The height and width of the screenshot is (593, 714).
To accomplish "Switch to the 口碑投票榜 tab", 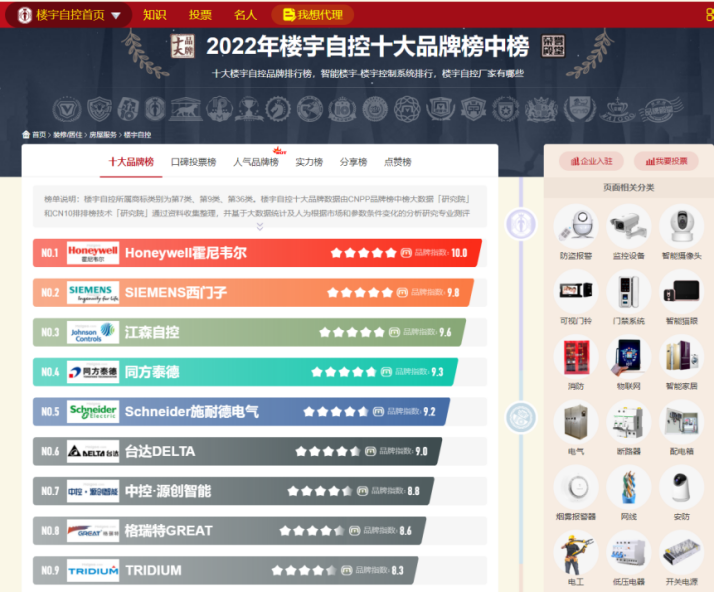I will pyautogui.click(x=194, y=162).
